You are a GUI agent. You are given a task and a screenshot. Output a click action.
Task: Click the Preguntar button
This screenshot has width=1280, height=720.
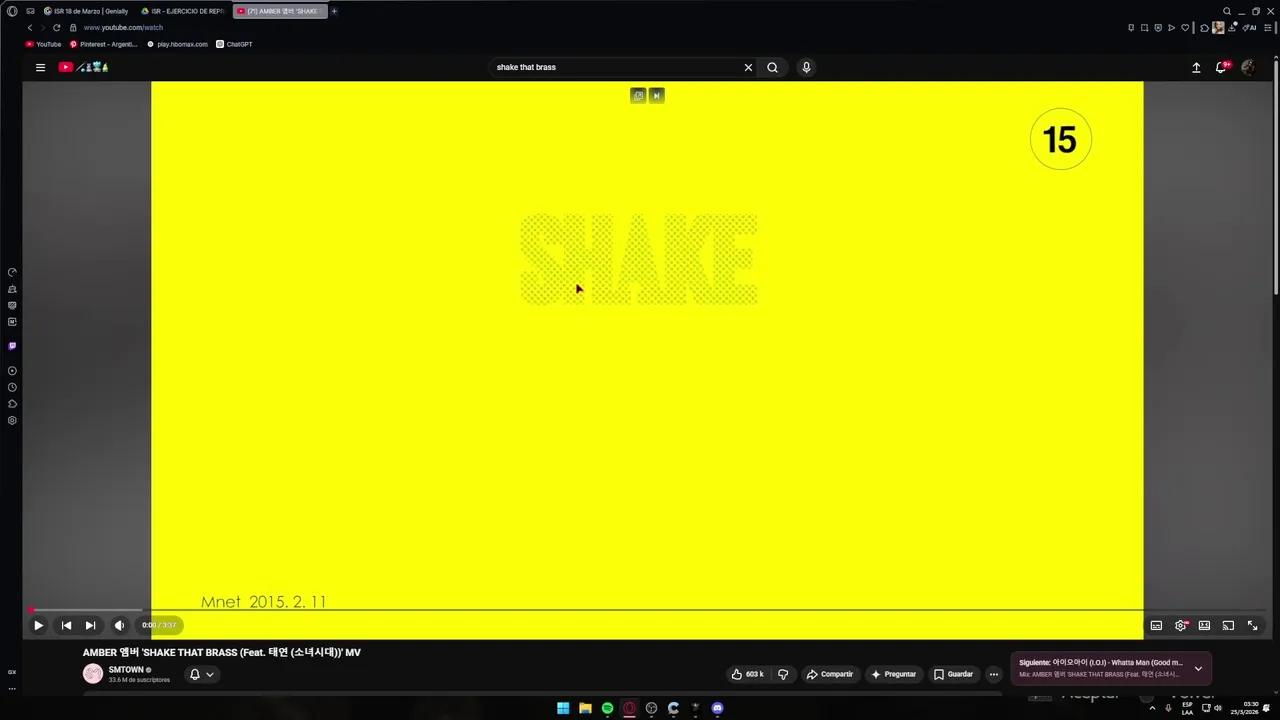click(x=893, y=674)
